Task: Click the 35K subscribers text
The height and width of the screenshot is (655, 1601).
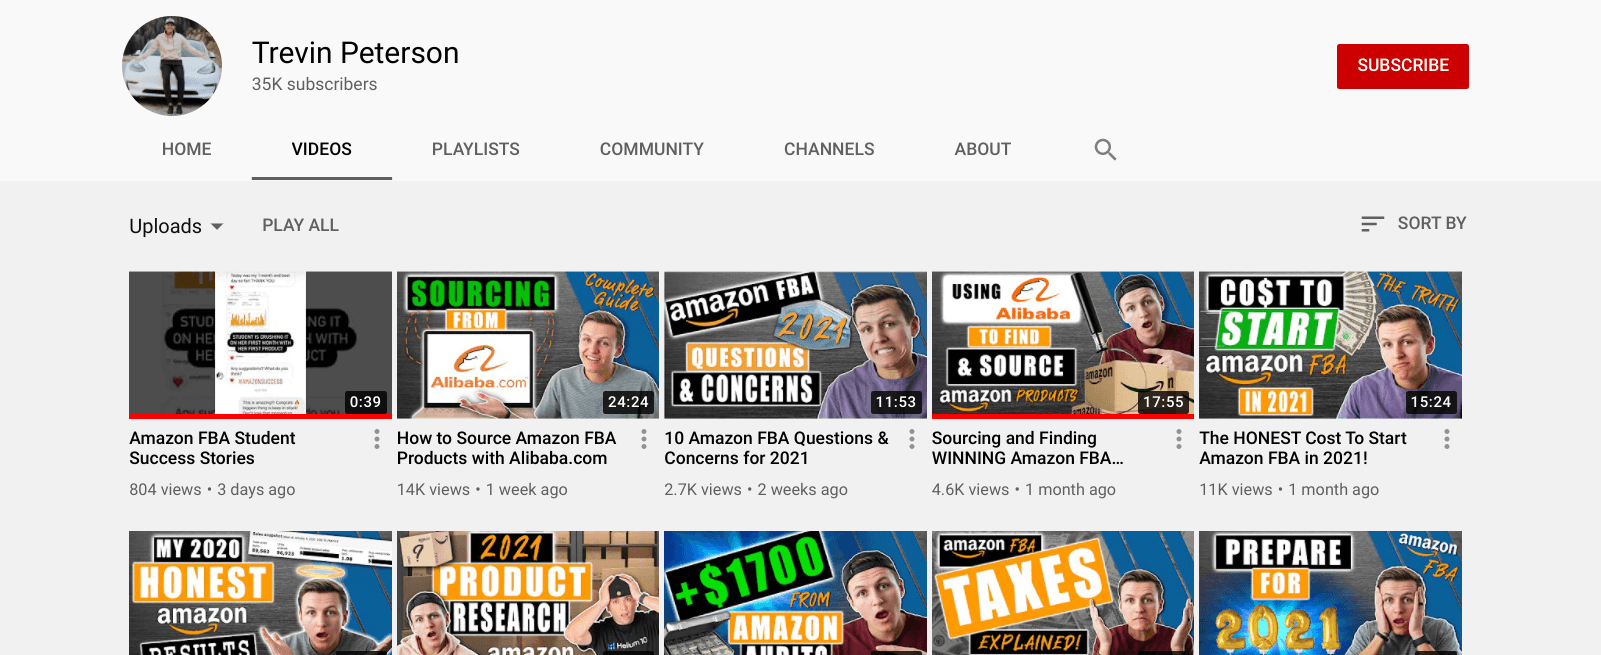Action: point(314,85)
